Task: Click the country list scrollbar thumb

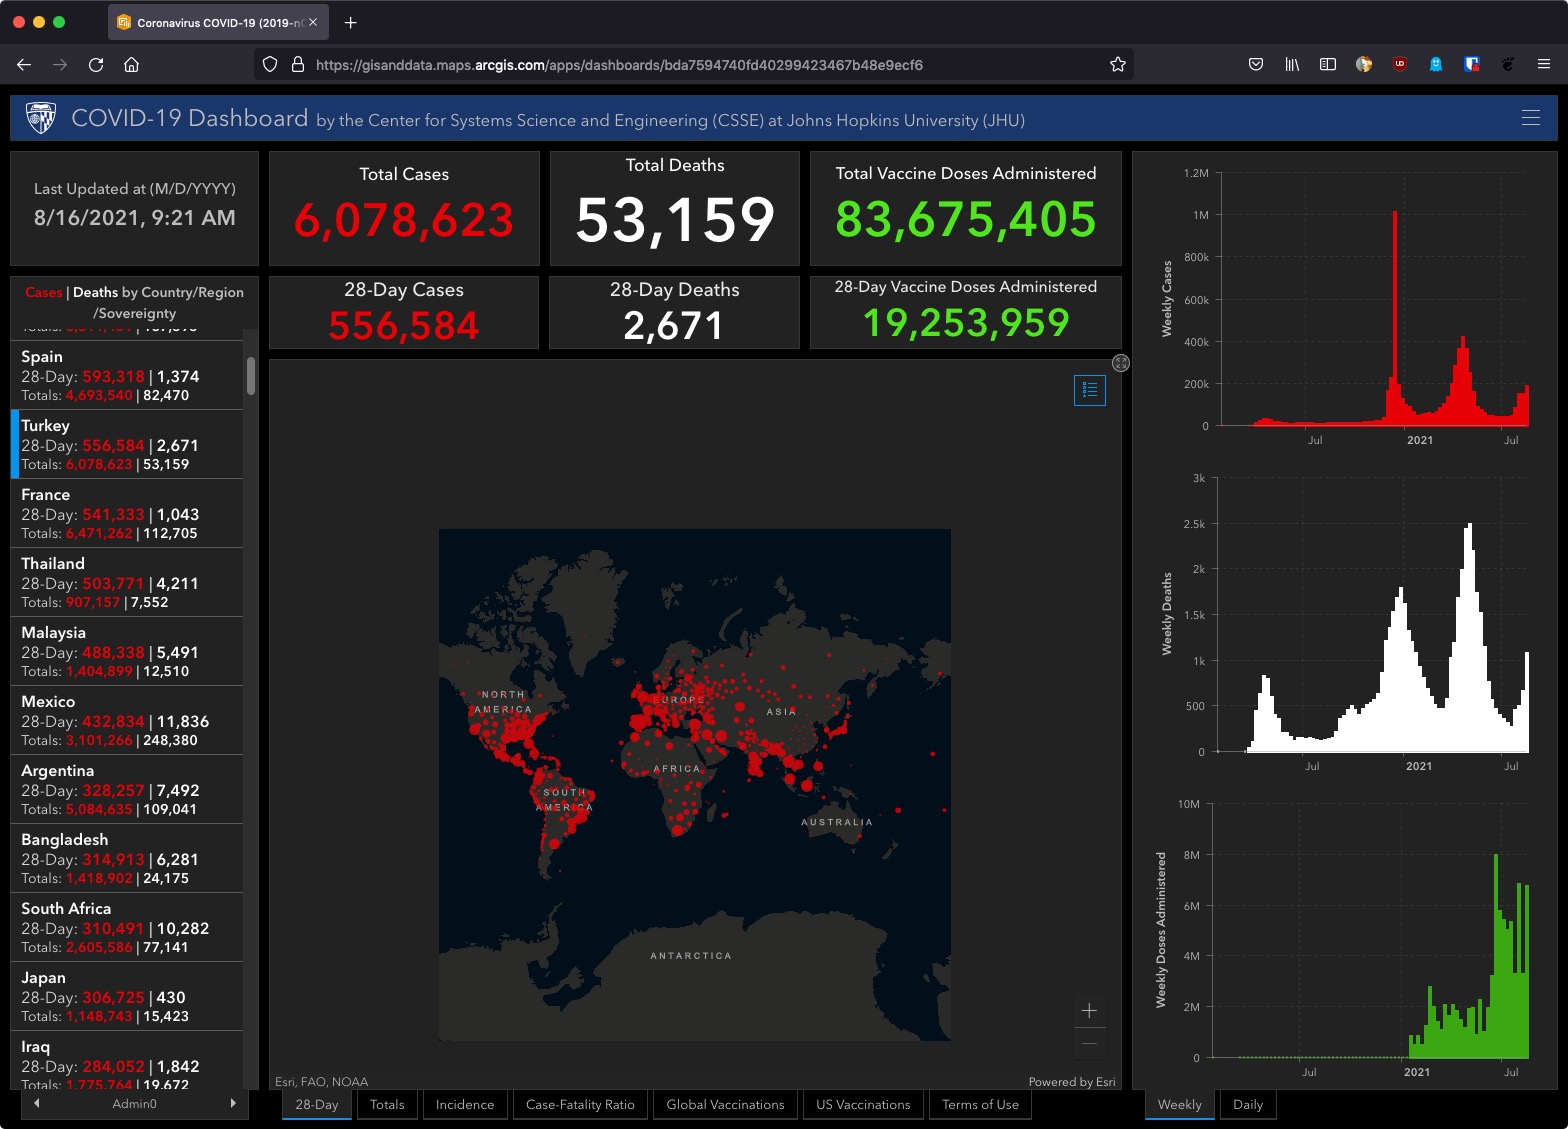Action: pyautogui.click(x=251, y=376)
